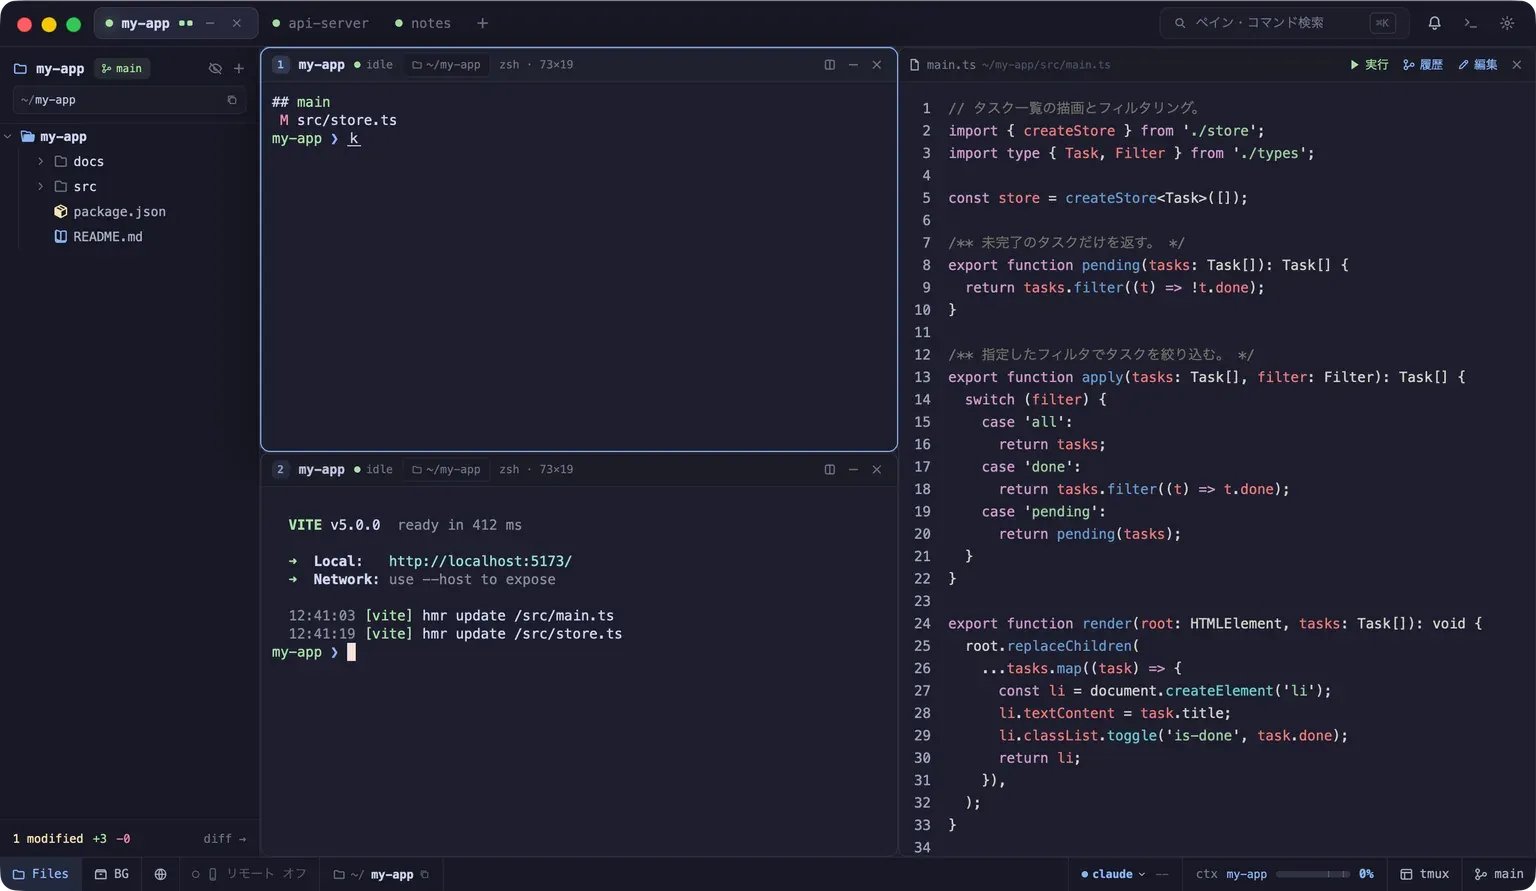
Task: Copy the ~/my-app path in sidebar
Action: pos(232,100)
